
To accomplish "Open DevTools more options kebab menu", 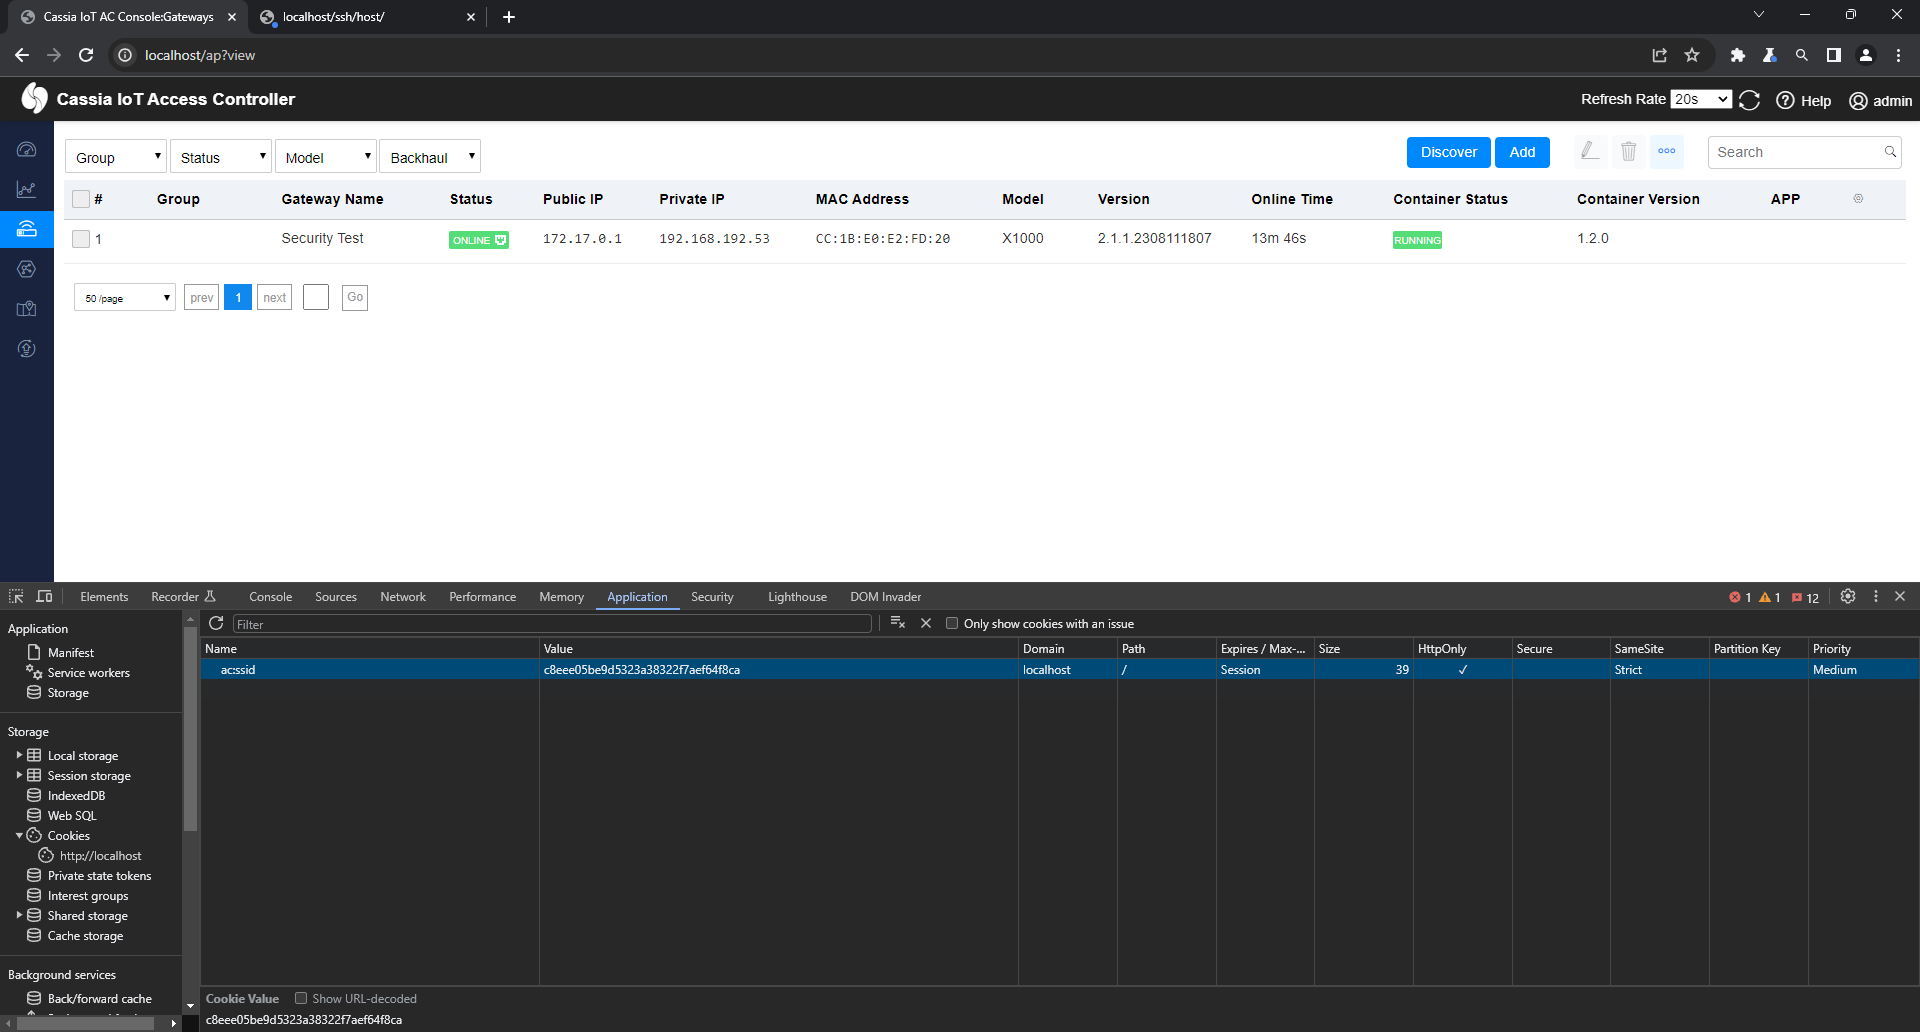I will pyautogui.click(x=1876, y=597).
